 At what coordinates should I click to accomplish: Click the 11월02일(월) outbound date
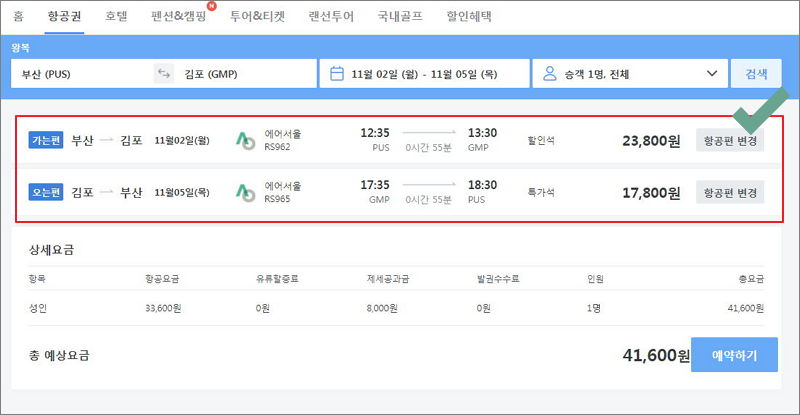[x=182, y=140]
